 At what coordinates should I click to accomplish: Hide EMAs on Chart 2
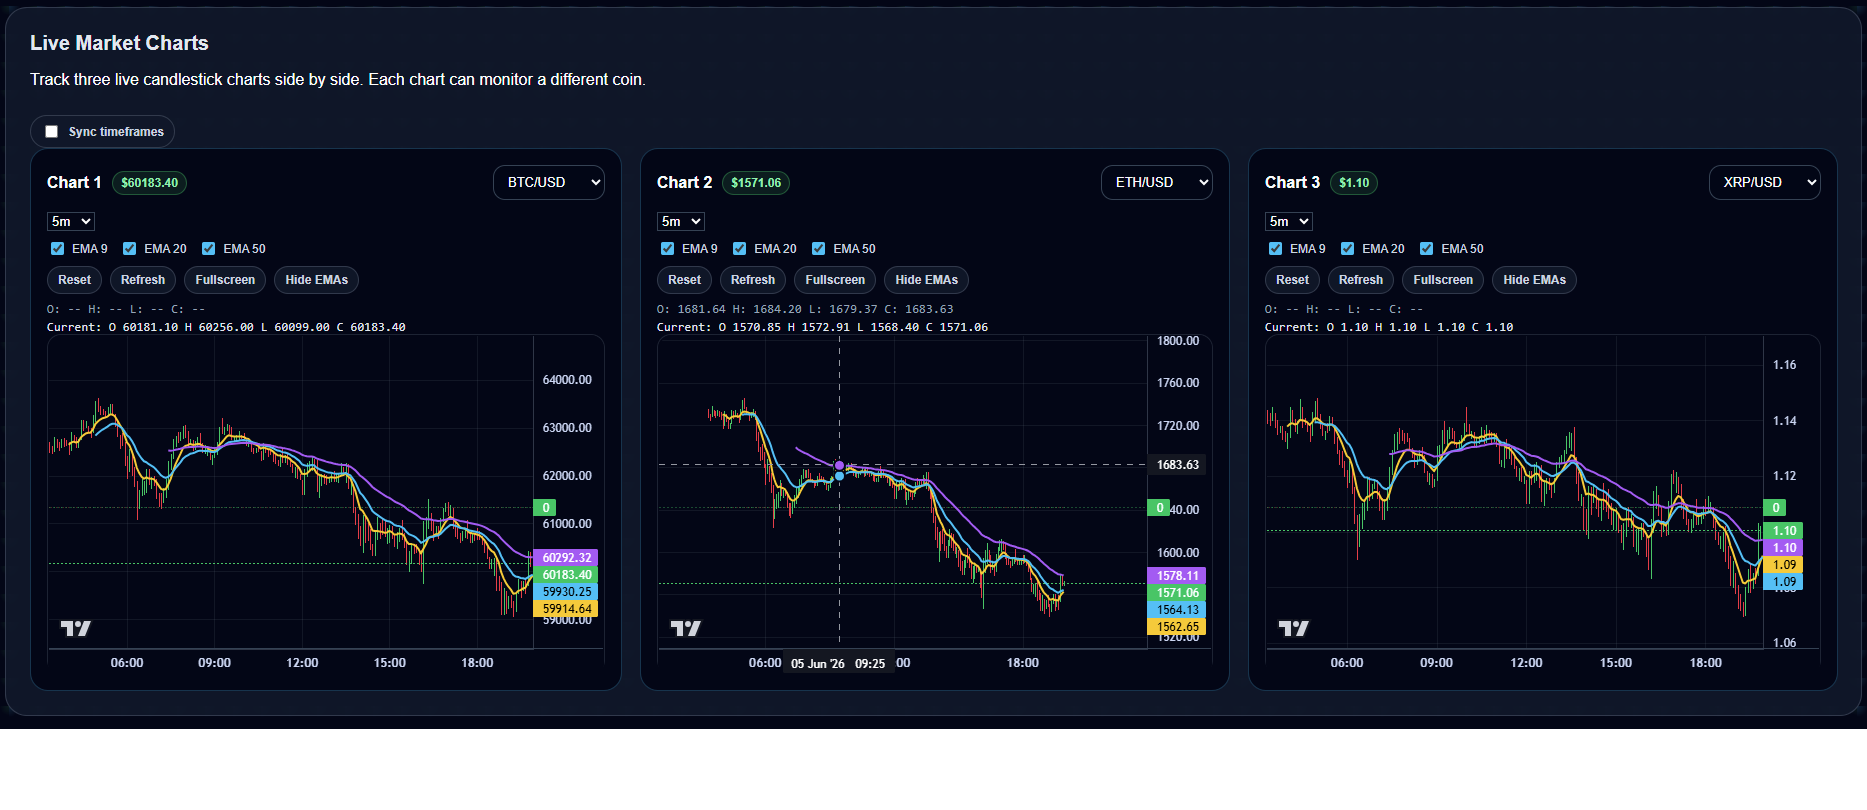(926, 280)
